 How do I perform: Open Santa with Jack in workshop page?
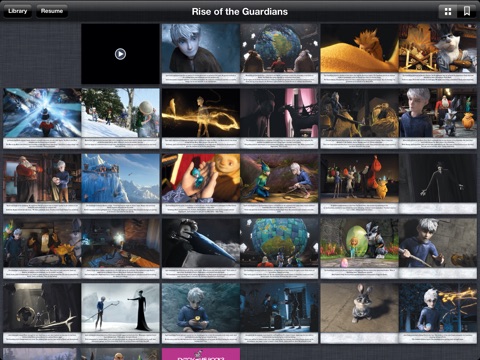(42, 183)
